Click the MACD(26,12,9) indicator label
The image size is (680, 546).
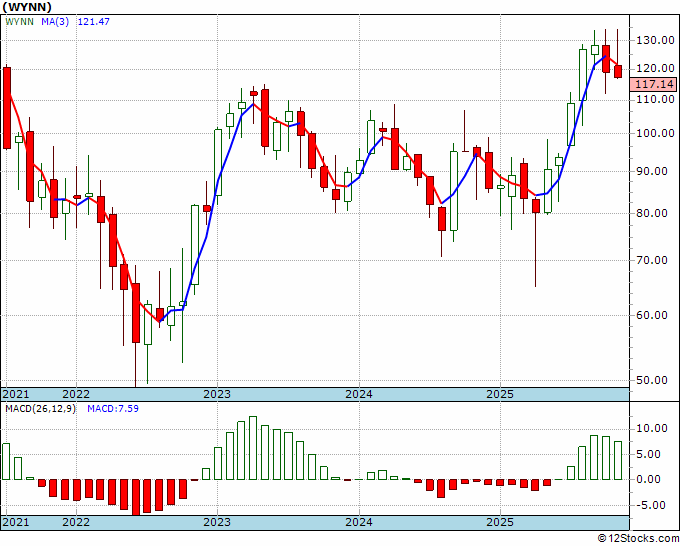click(x=40, y=409)
